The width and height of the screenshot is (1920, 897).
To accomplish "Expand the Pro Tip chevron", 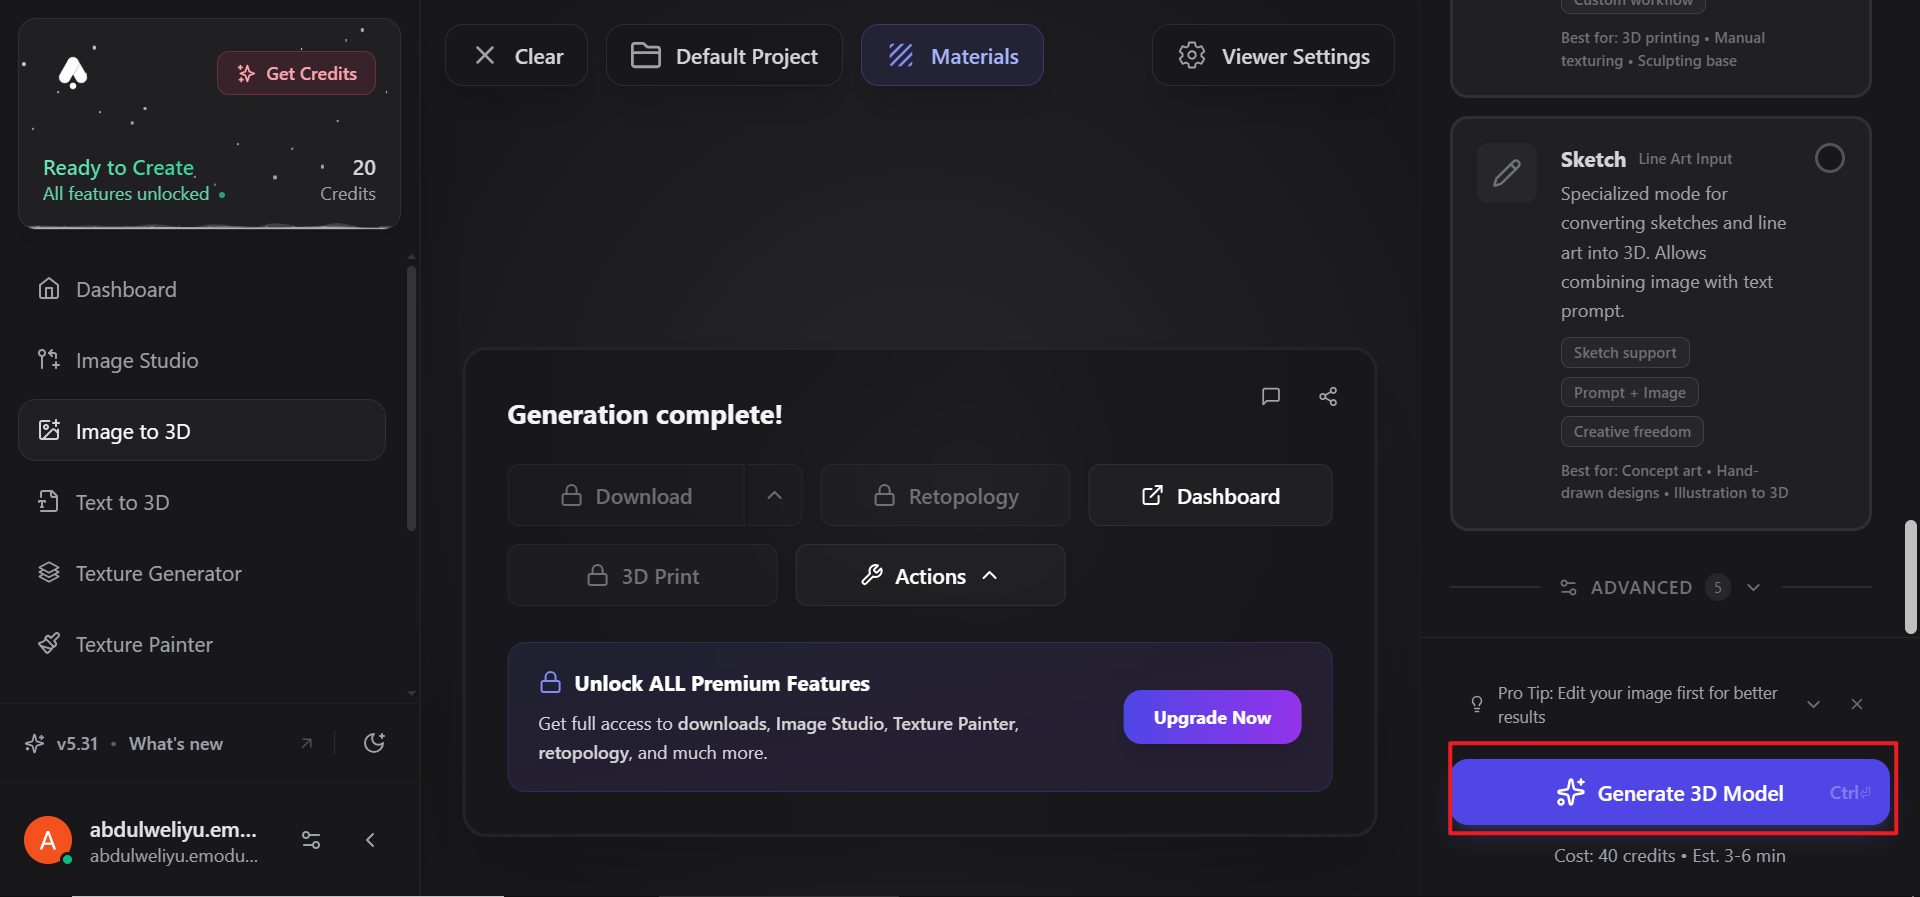I will click(x=1813, y=704).
